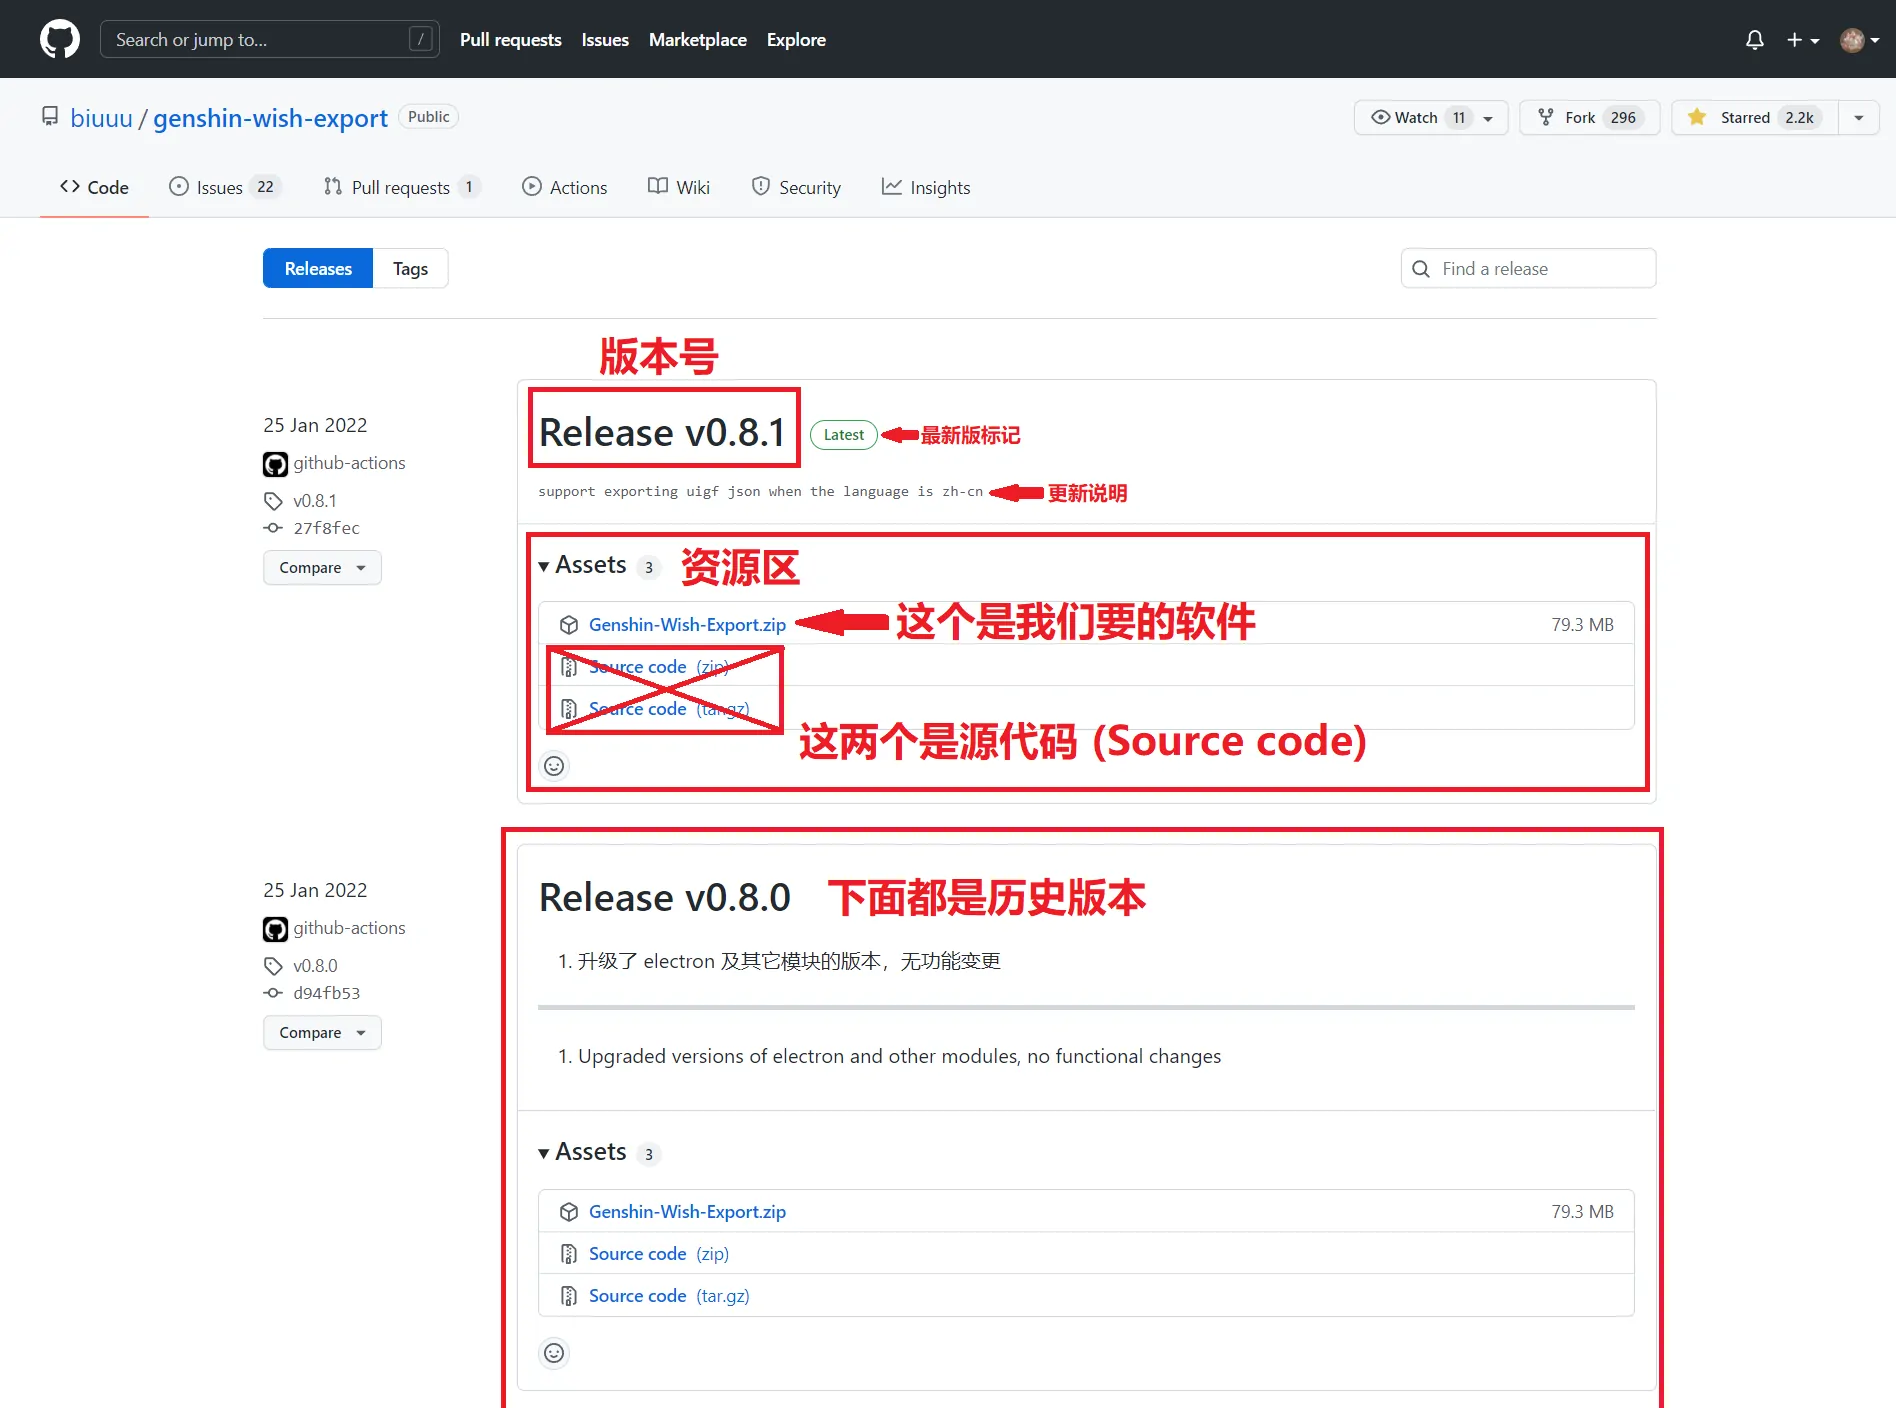The image size is (1896, 1408).
Task: Collapse the Assets section of v0.8.0
Action: [x=598, y=1152]
